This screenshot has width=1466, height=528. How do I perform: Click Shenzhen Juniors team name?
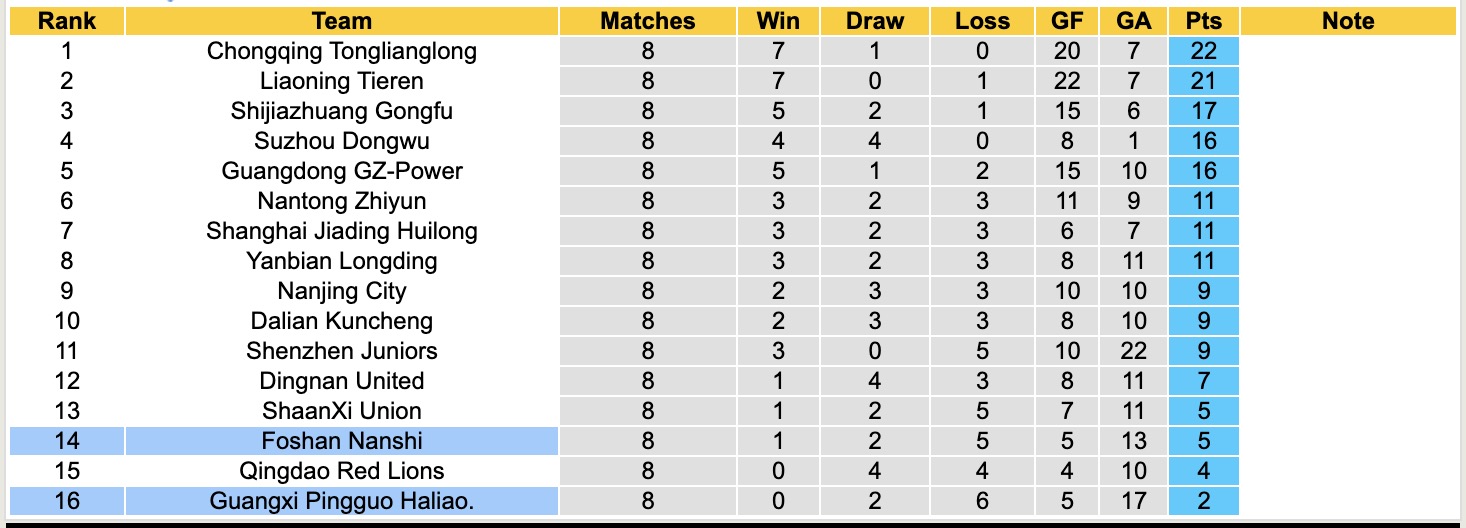(x=342, y=351)
